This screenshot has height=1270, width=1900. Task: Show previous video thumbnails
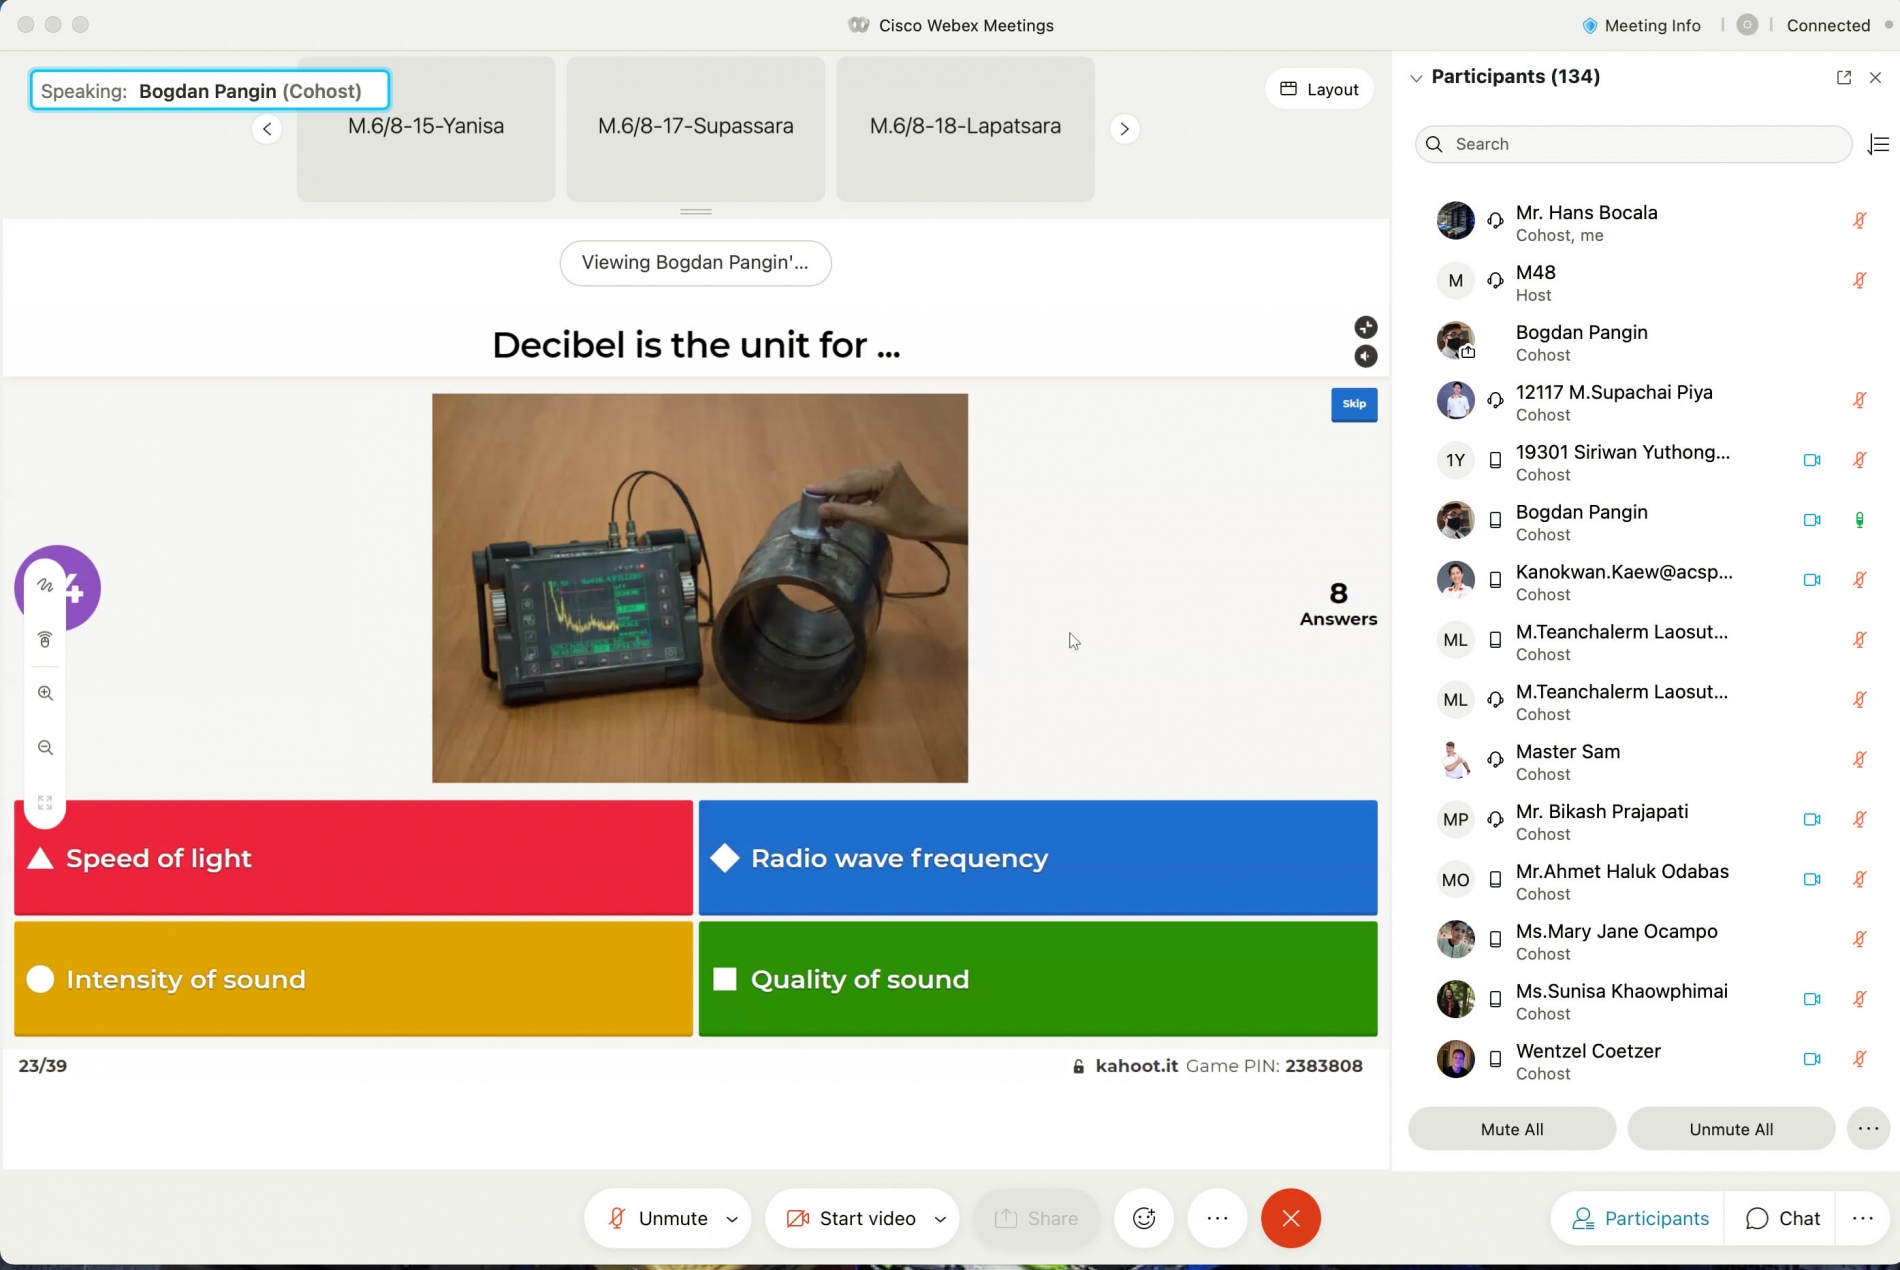(x=267, y=129)
